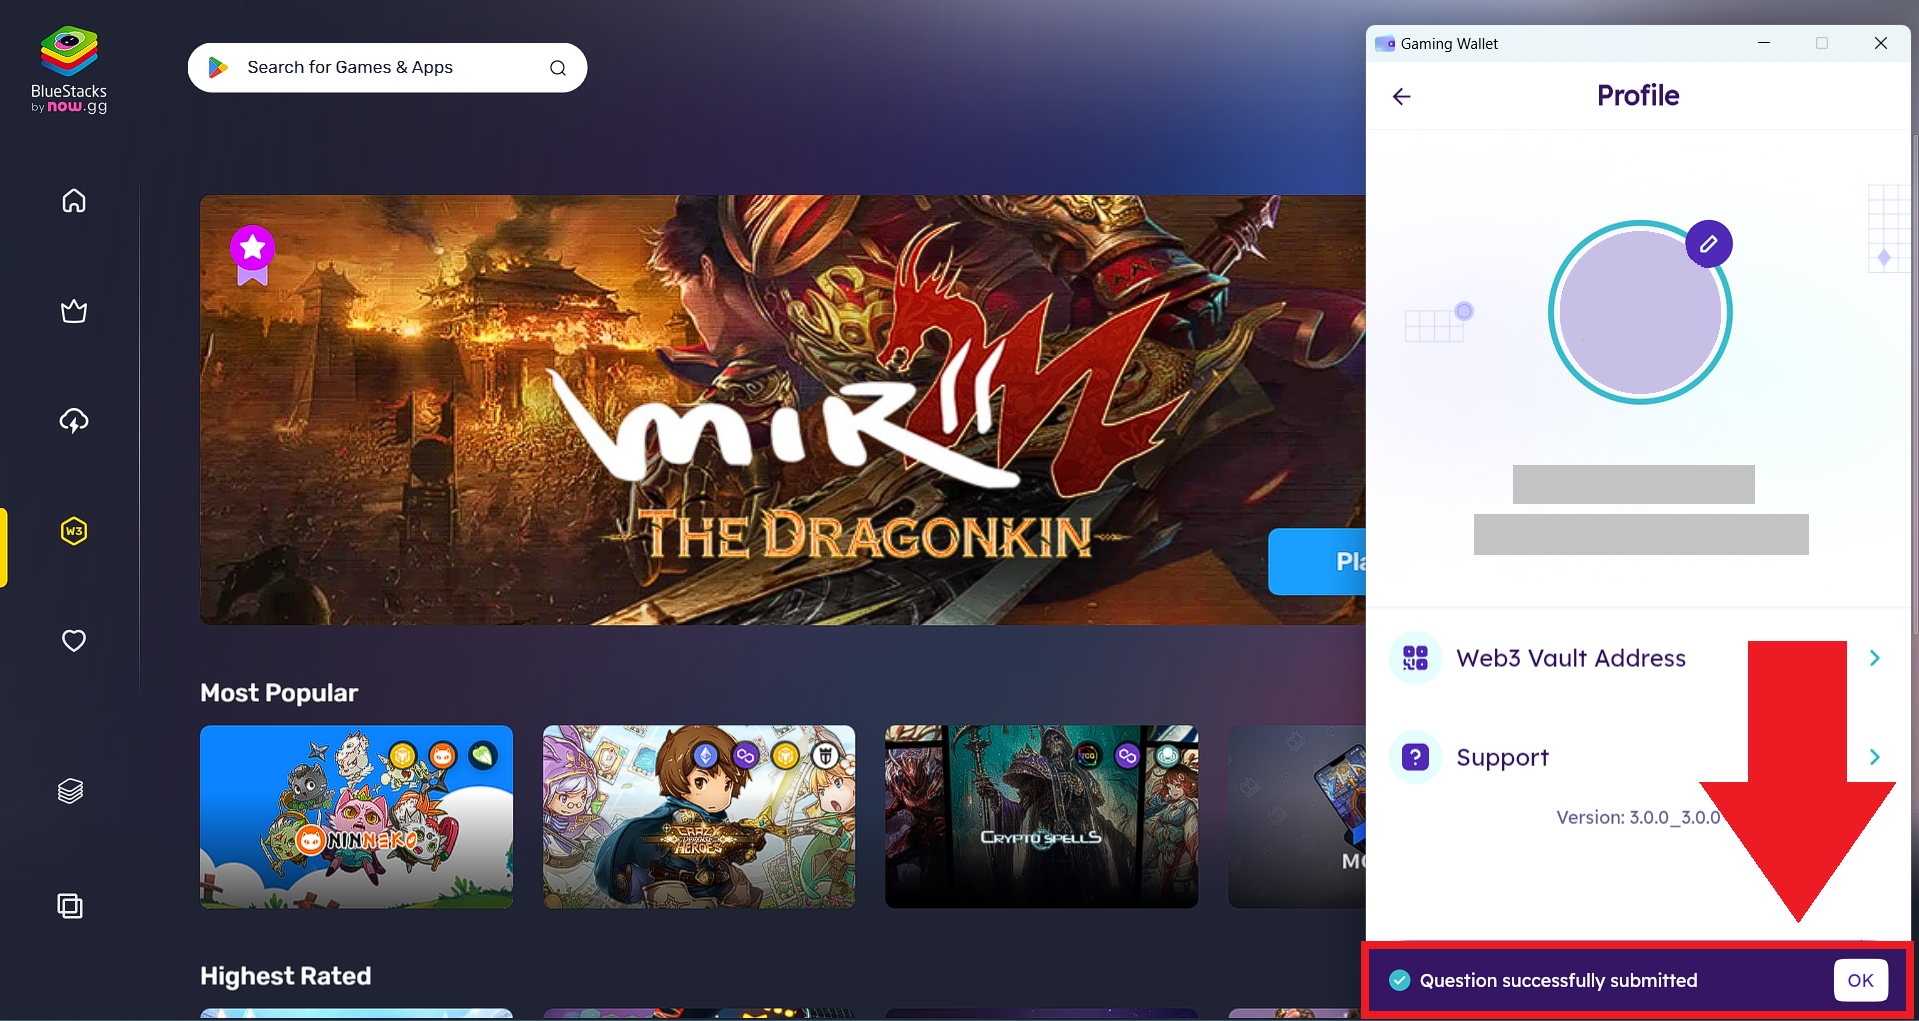Click the green checkmark in notification

click(1399, 980)
